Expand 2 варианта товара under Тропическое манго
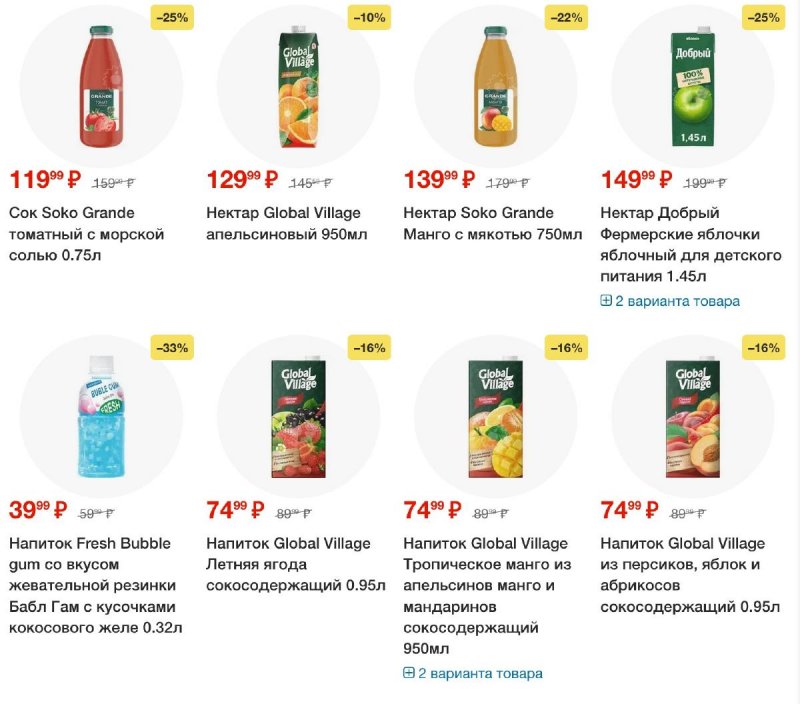This screenshot has width=800, height=704. 473,673
